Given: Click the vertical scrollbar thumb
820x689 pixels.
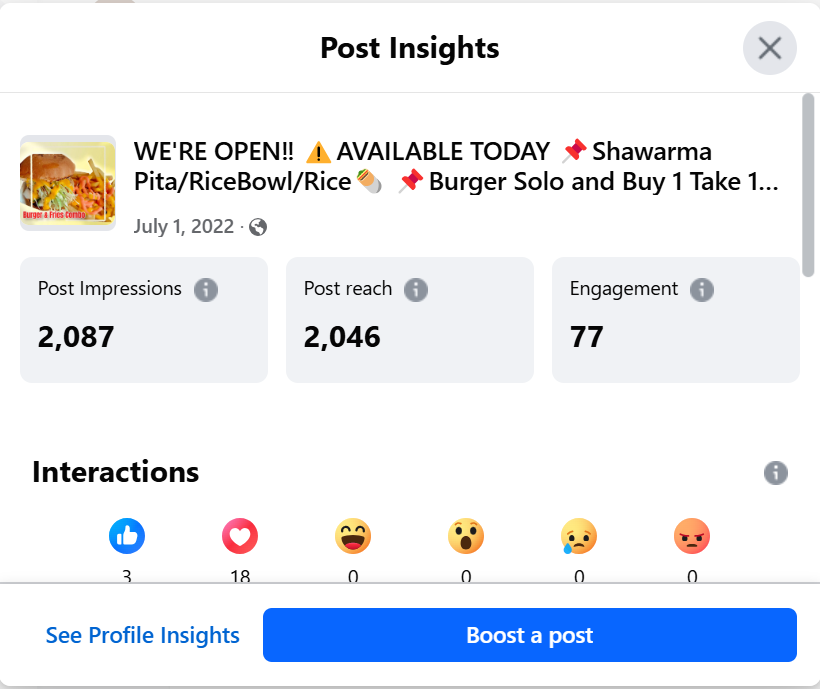Looking at the screenshot, I should [x=808, y=184].
